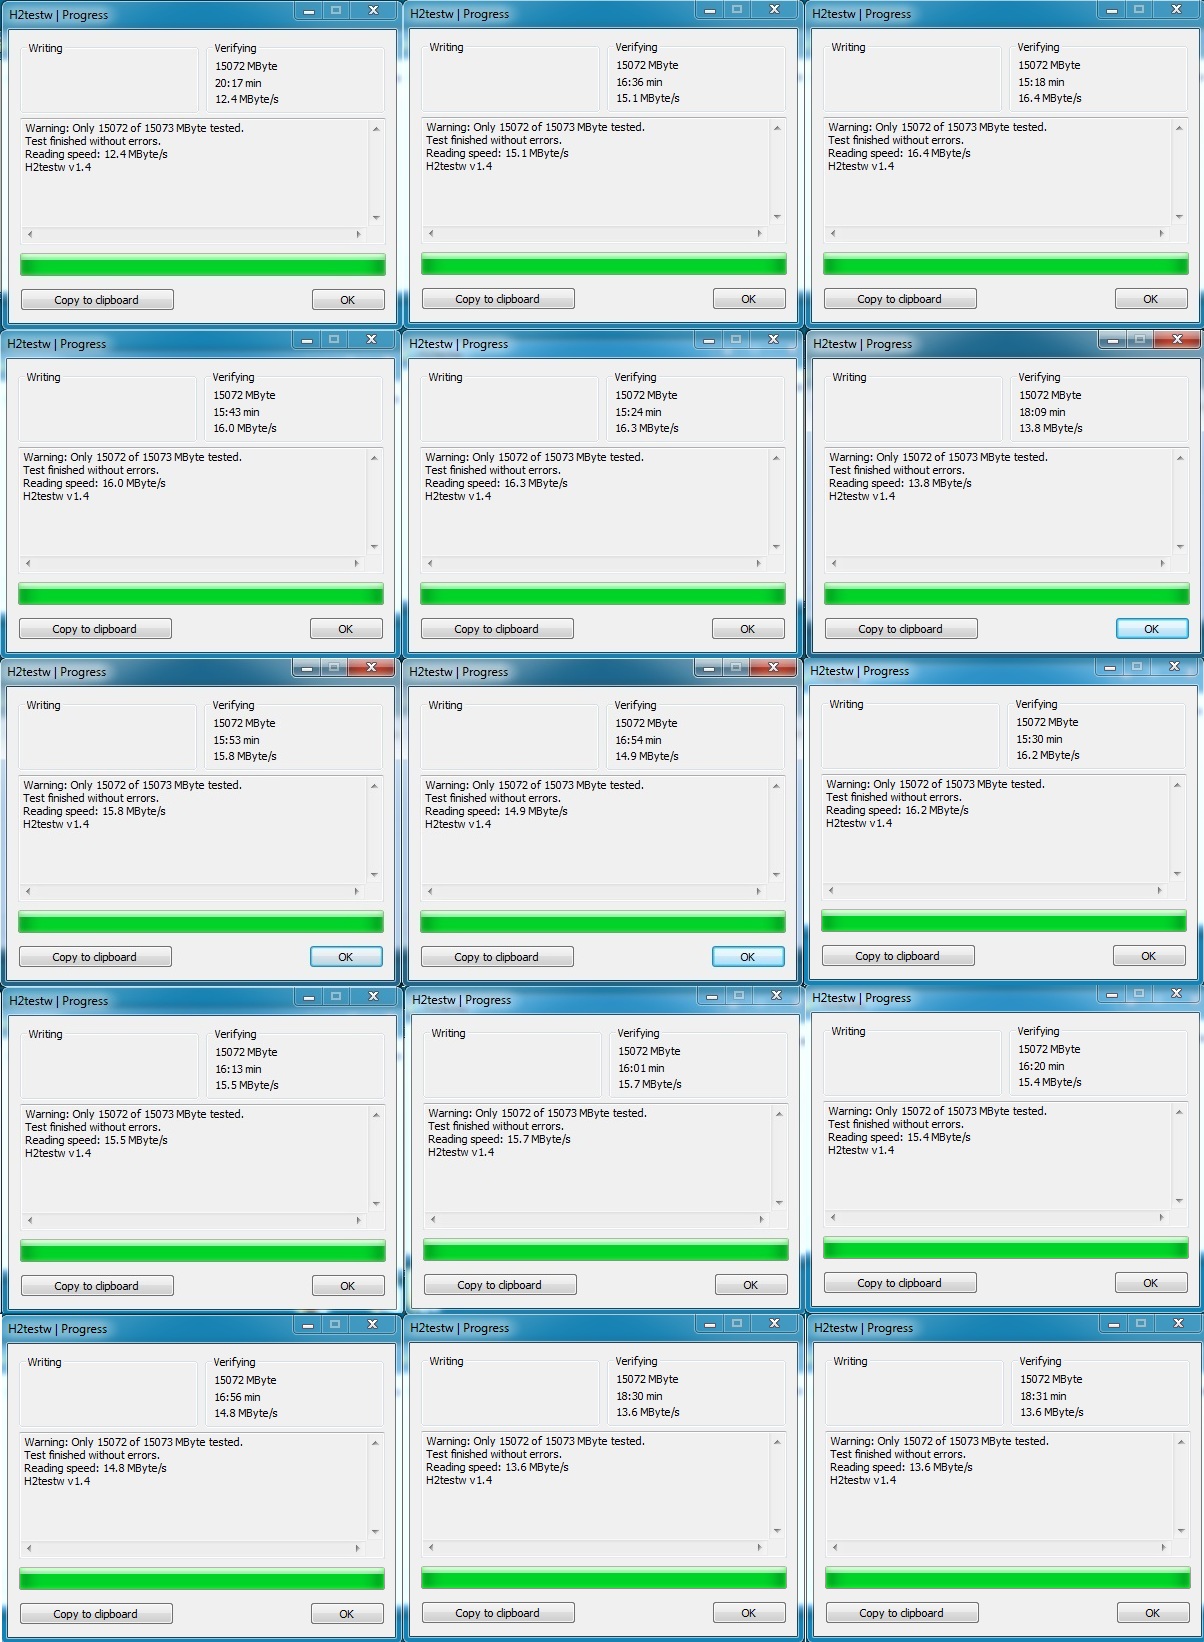Click the highlighted OK in the 13.8 MByte/s window

1152,629
